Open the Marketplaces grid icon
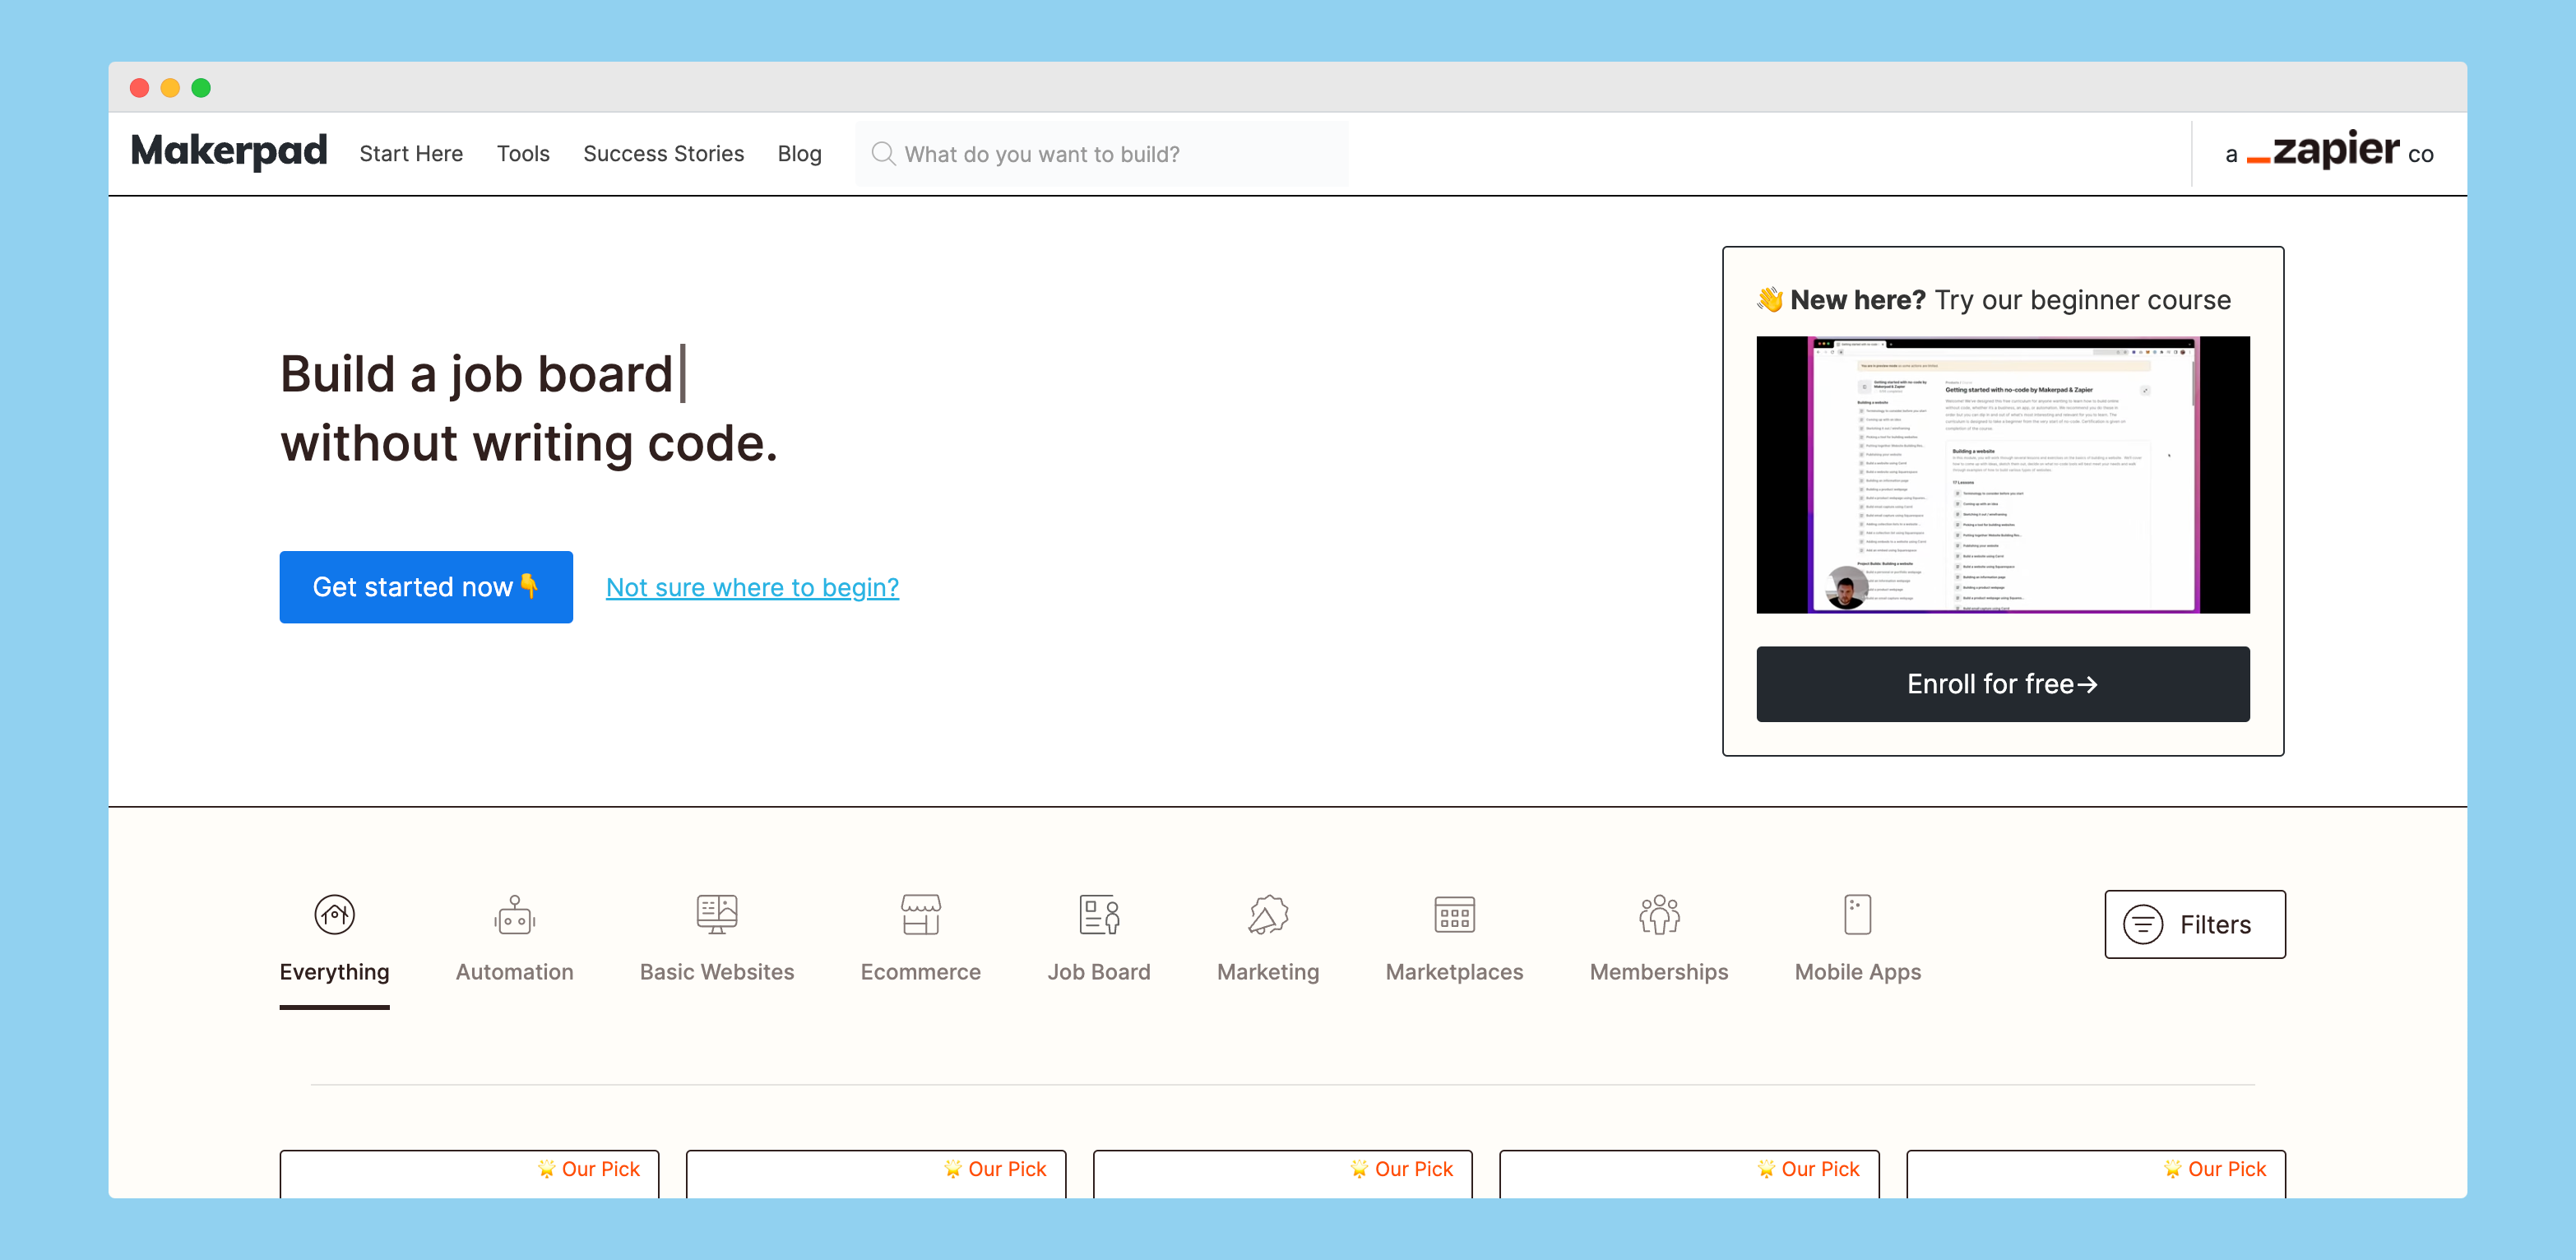Viewport: 2576px width, 1260px height. point(1453,914)
